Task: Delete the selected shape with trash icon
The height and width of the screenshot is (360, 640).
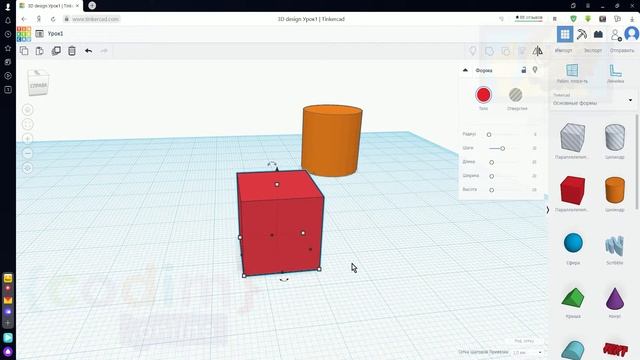Action: coord(72,51)
